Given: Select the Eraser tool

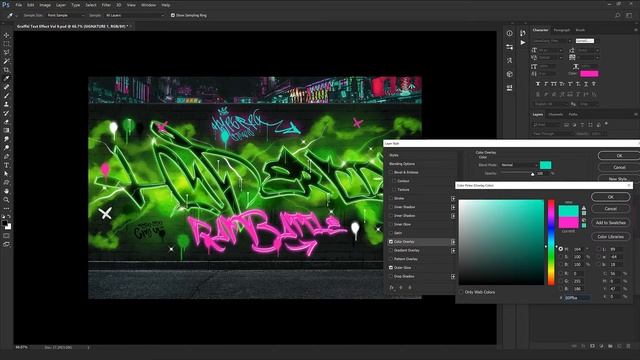Looking at the screenshot, I should pyautogui.click(x=7, y=122).
